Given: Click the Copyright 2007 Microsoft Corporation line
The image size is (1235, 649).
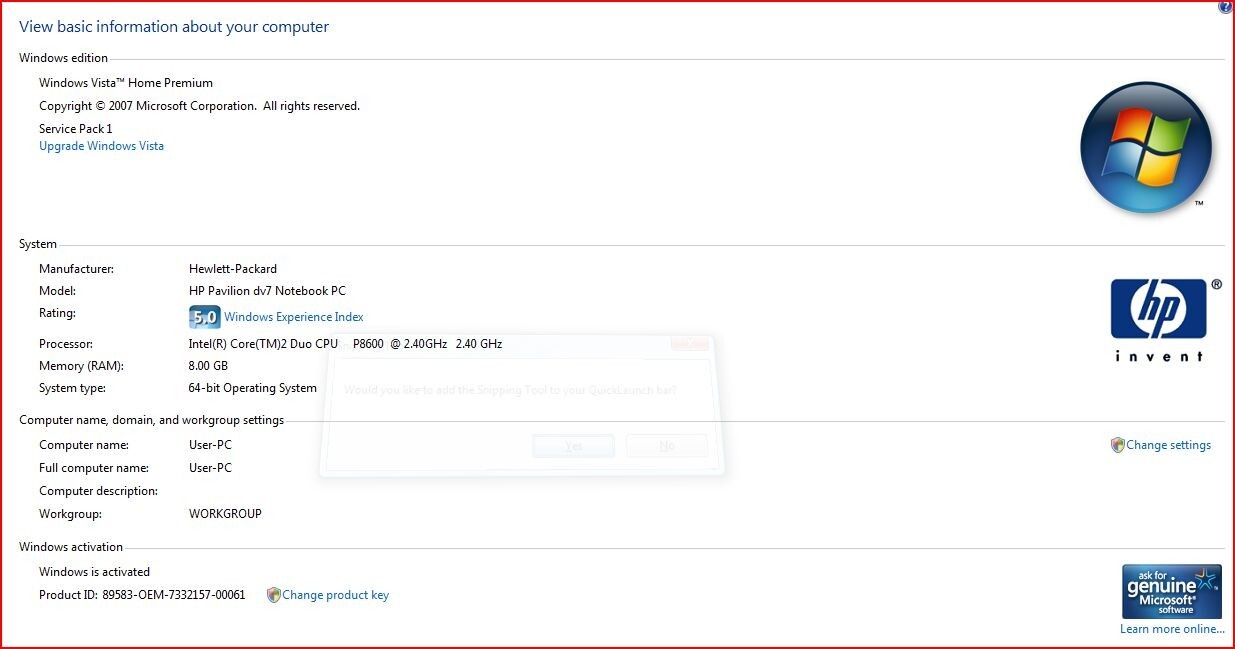Looking at the screenshot, I should [x=199, y=106].
